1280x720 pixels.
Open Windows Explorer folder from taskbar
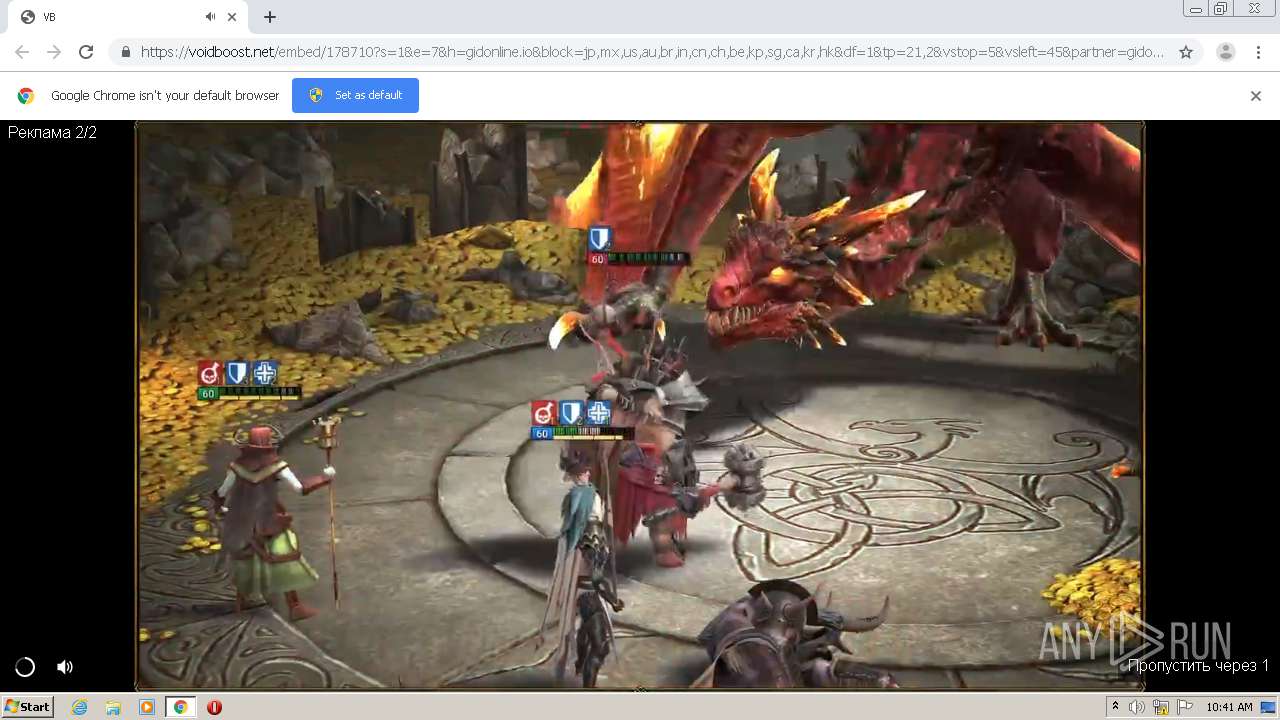(x=113, y=707)
